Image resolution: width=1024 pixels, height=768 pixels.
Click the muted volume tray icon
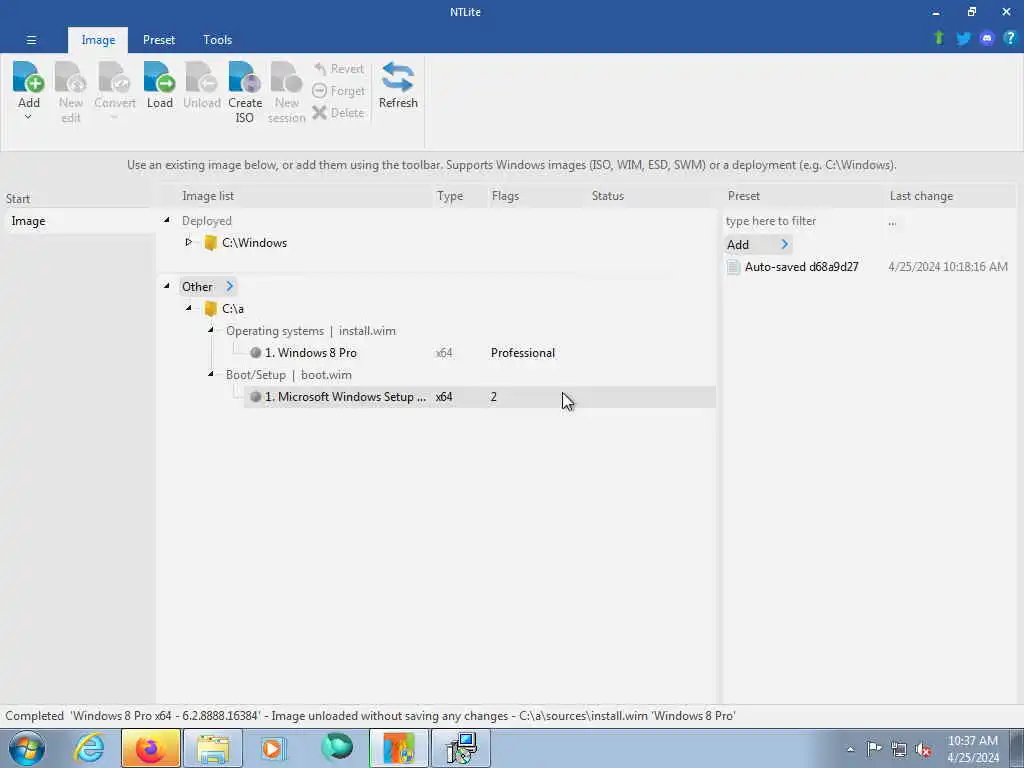tap(923, 750)
